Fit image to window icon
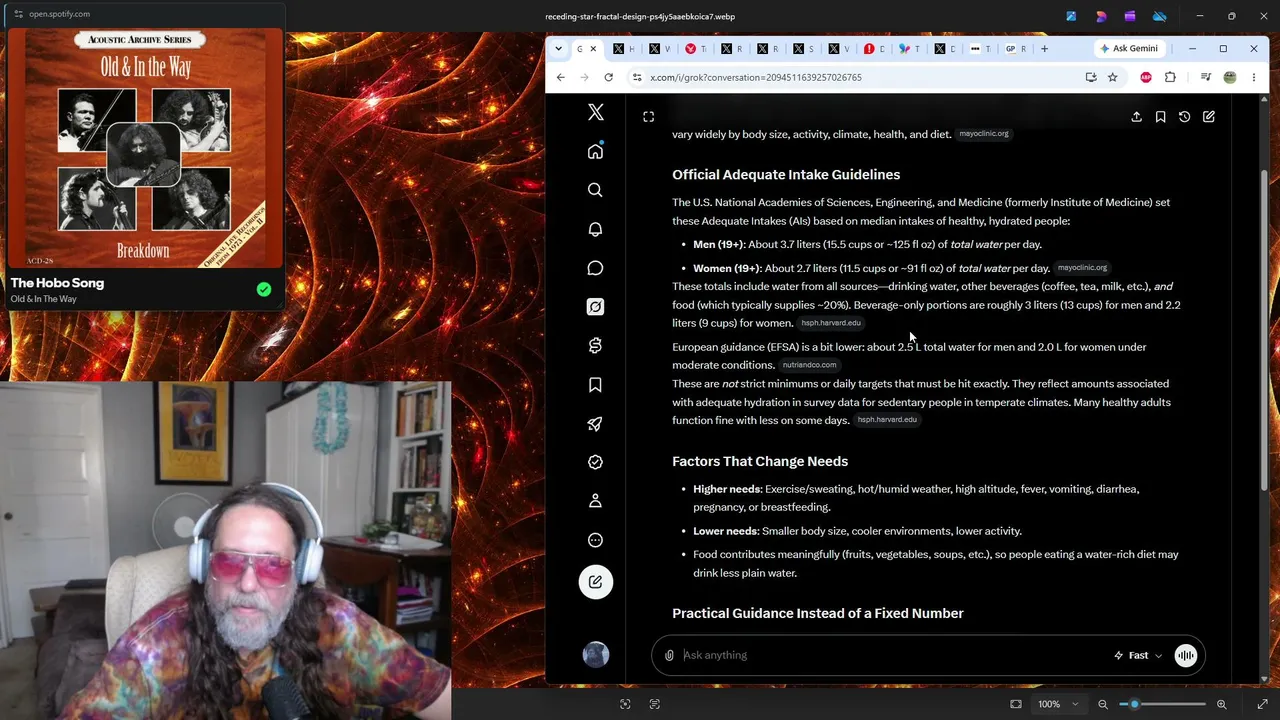The height and width of the screenshot is (720, 1280). coord(1016,704)
